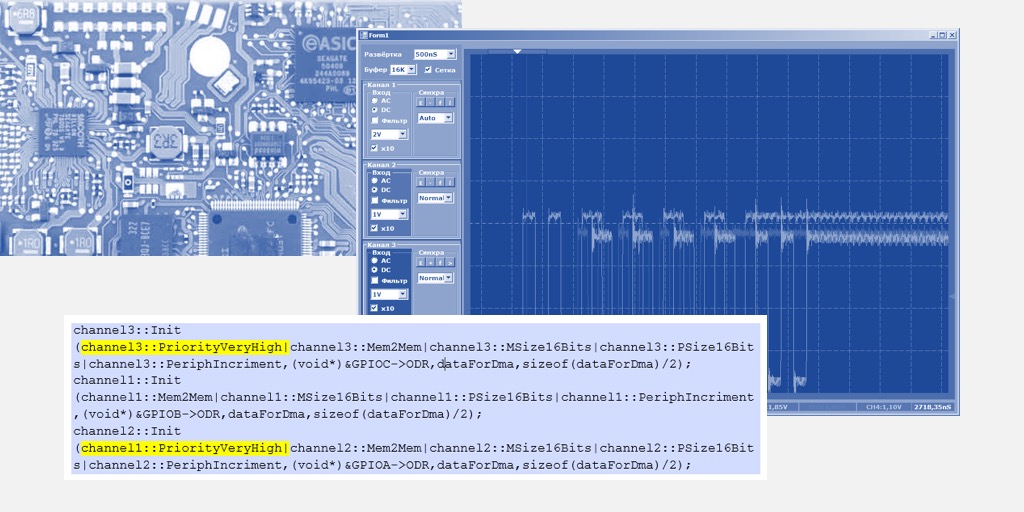Click the last sync button in Канал 2
The height and width of the screenshot is (512, 1024).
[450, 182]
